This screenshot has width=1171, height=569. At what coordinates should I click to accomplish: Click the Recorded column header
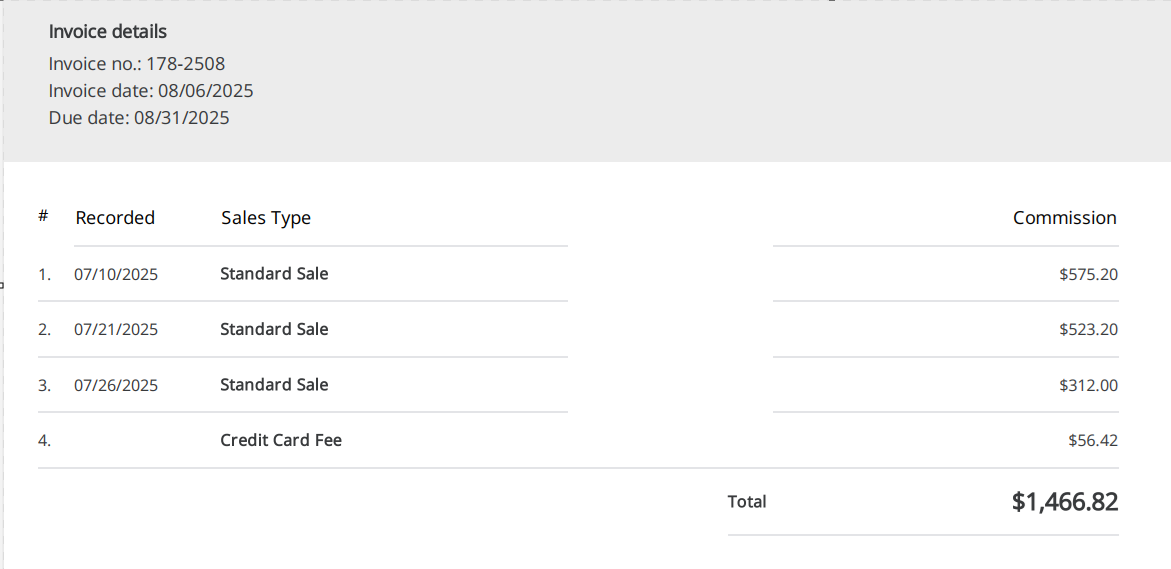pyautogui.click(x=115, y=218)
